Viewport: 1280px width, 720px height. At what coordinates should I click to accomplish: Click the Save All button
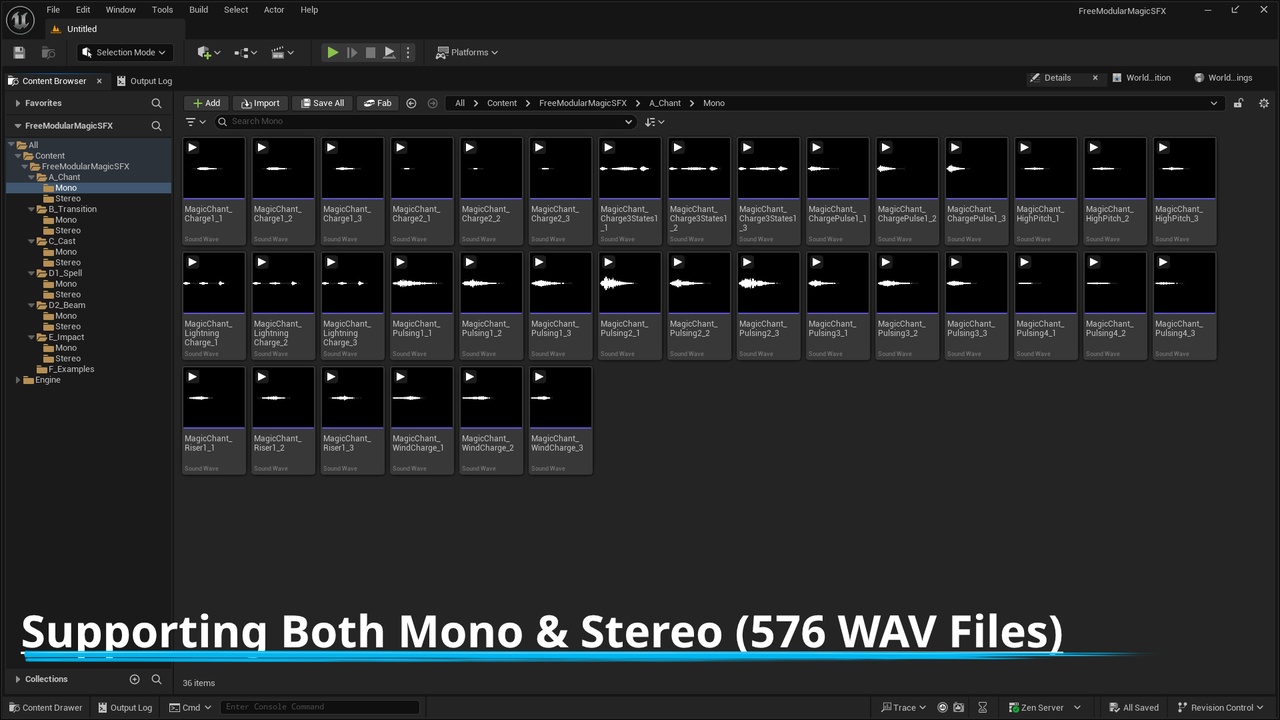322,103
